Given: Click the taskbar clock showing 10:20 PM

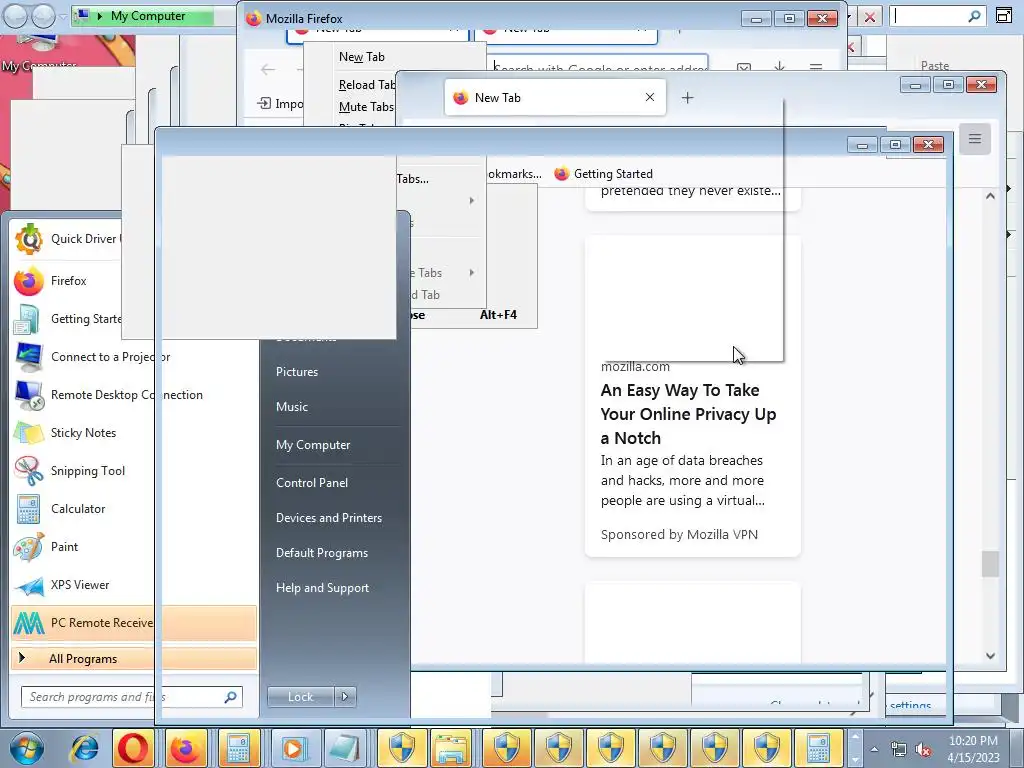Looking at the screenshot, I should point(973,749).
